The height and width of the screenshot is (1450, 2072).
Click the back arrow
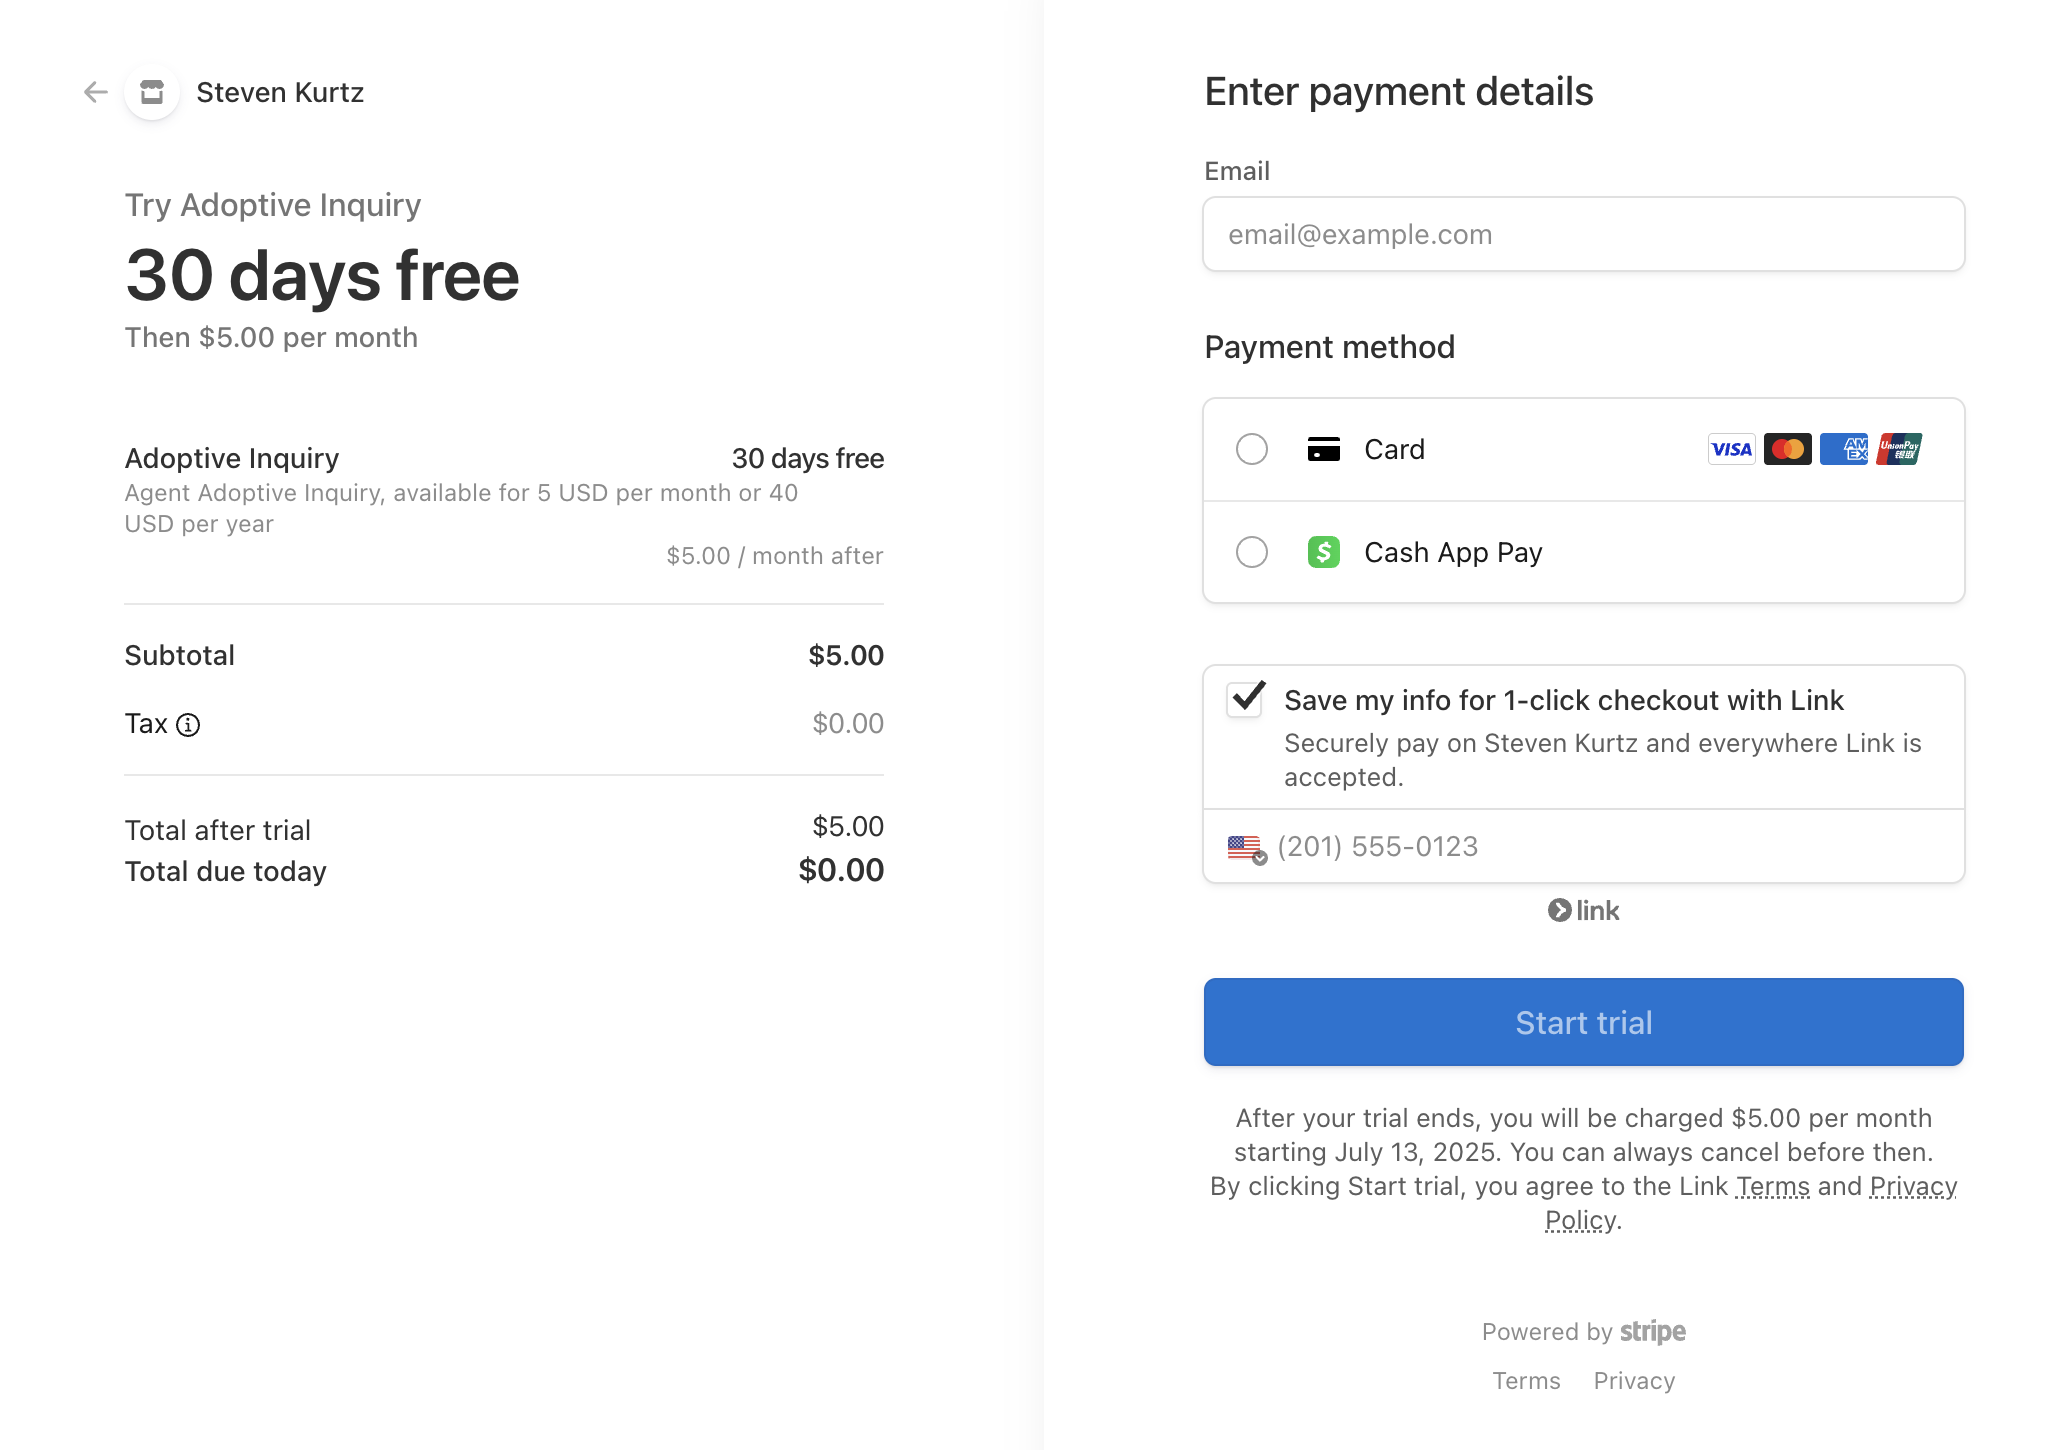pyautogui.click(x=95, y=92)
